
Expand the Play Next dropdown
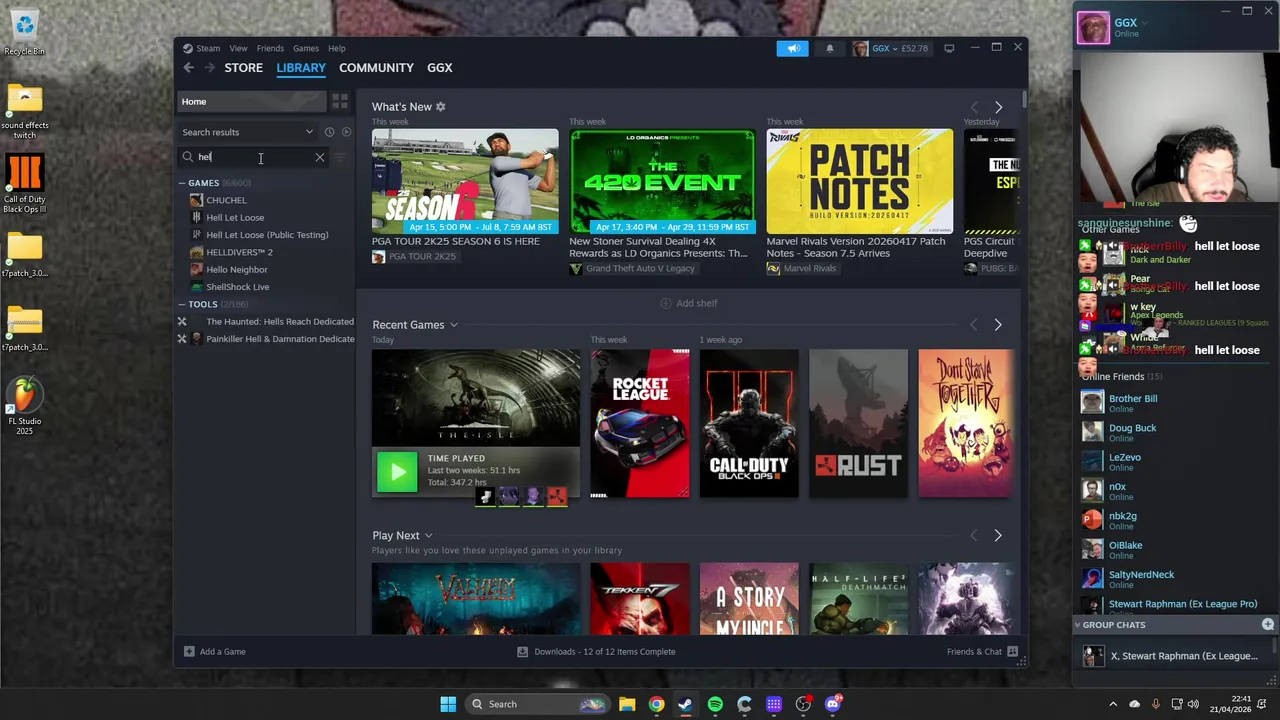(x=428, y=536)
